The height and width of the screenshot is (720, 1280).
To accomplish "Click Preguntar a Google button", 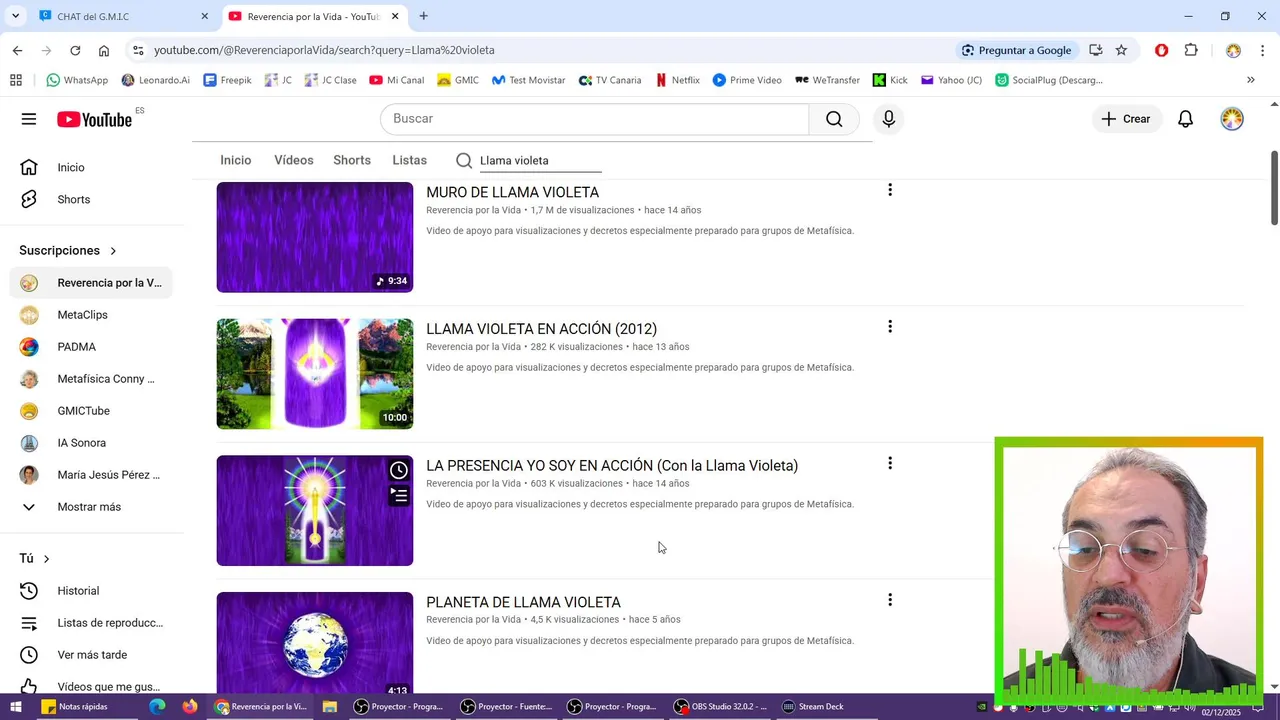I will coord(1016,50).
